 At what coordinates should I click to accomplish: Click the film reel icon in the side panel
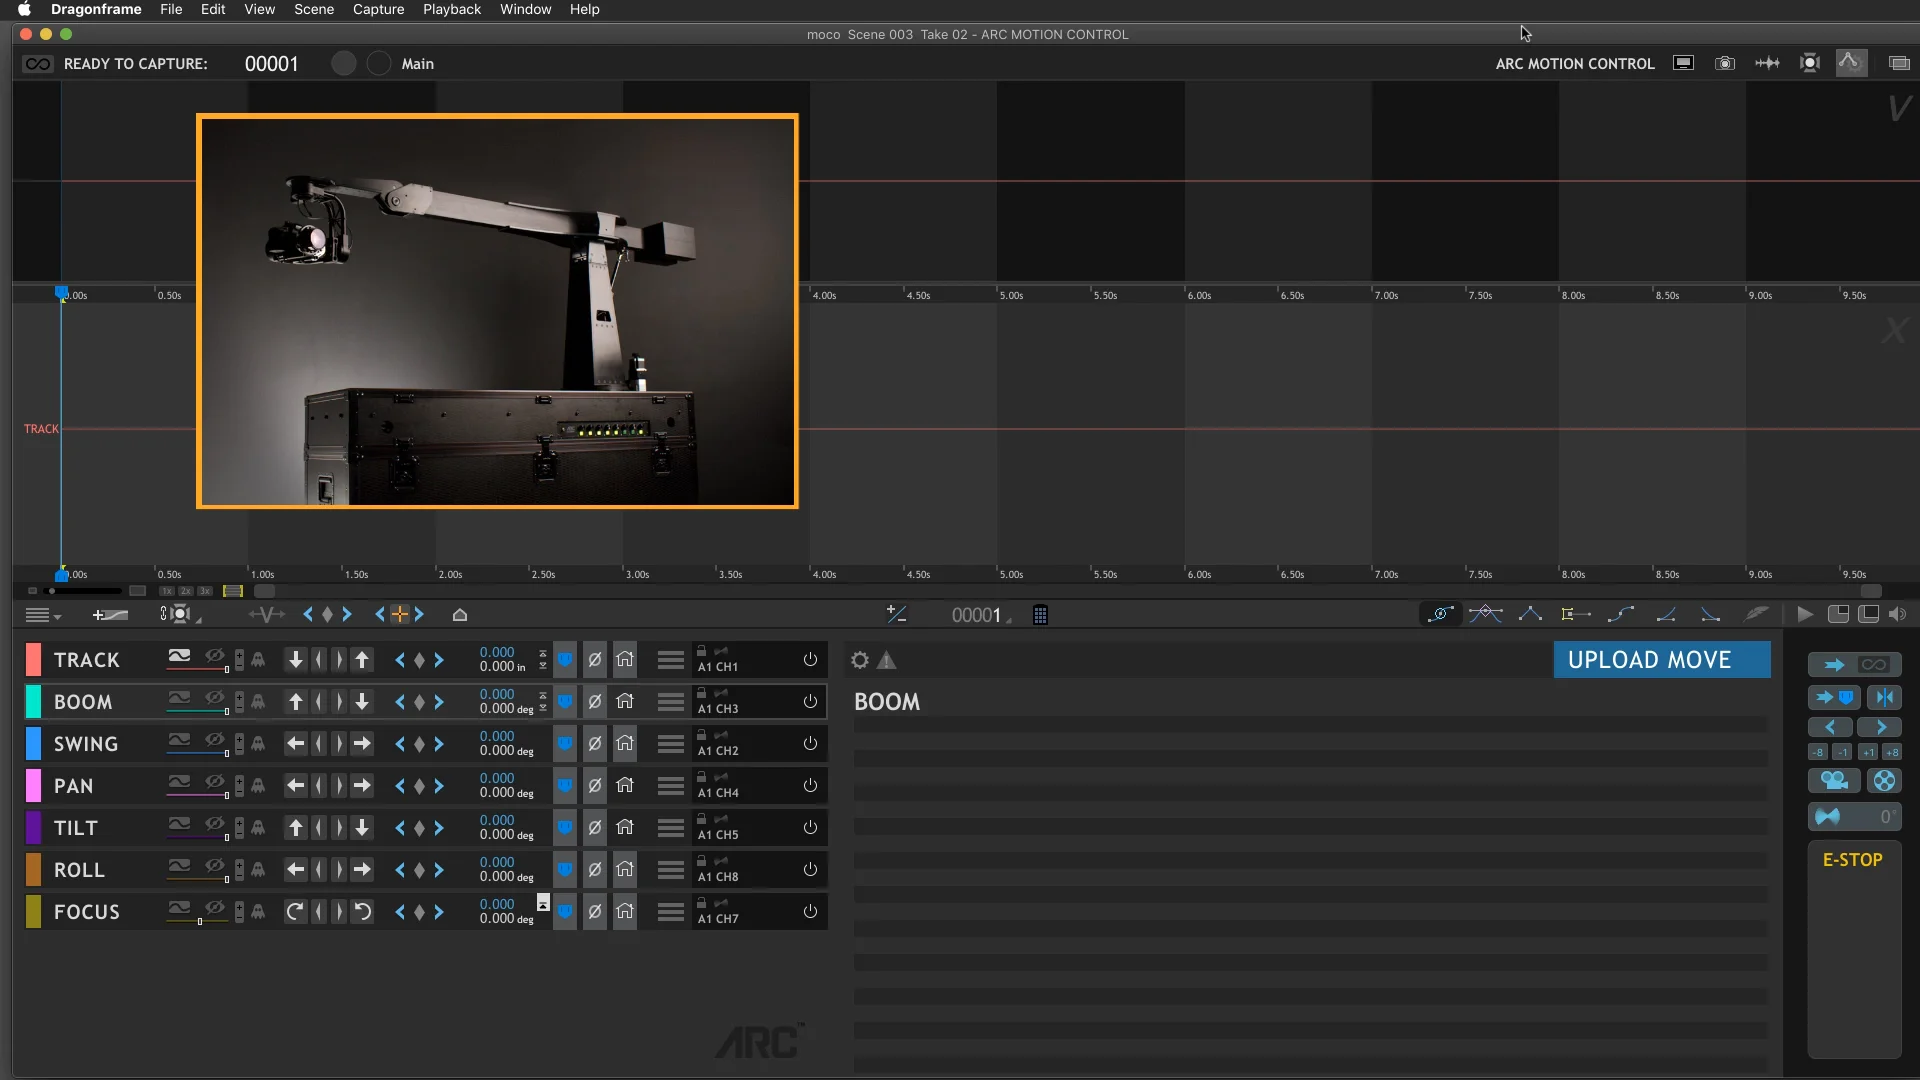click(1884, 781)
